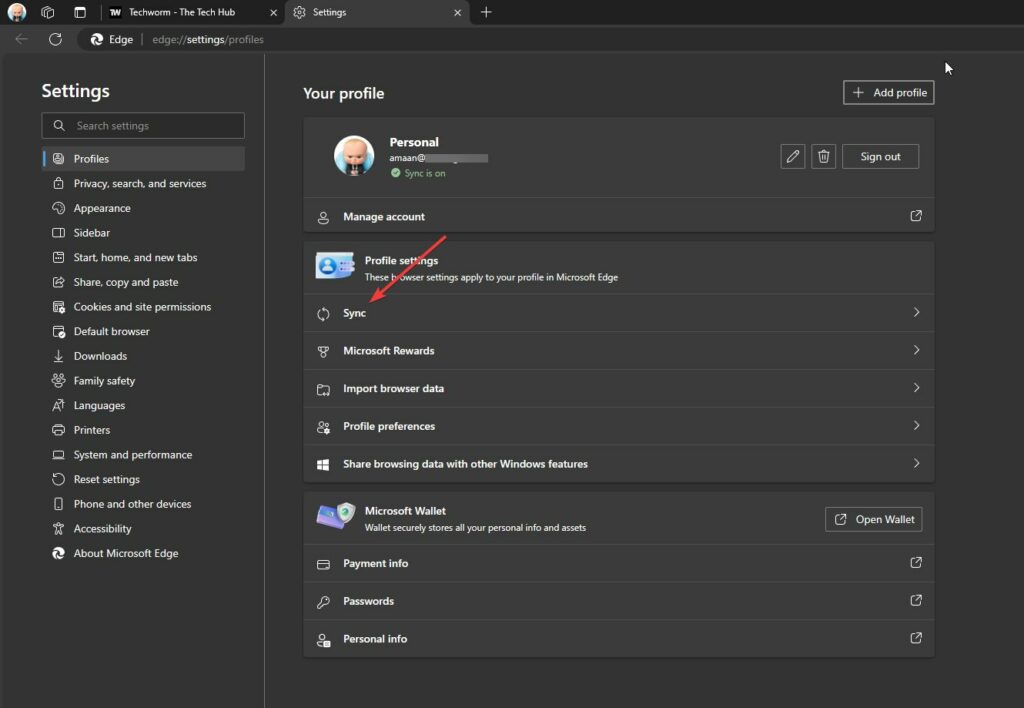Click Personal info external link icon
This screenshot has width=1024, height=708.
pyautogui.click(x=916, y=638)
